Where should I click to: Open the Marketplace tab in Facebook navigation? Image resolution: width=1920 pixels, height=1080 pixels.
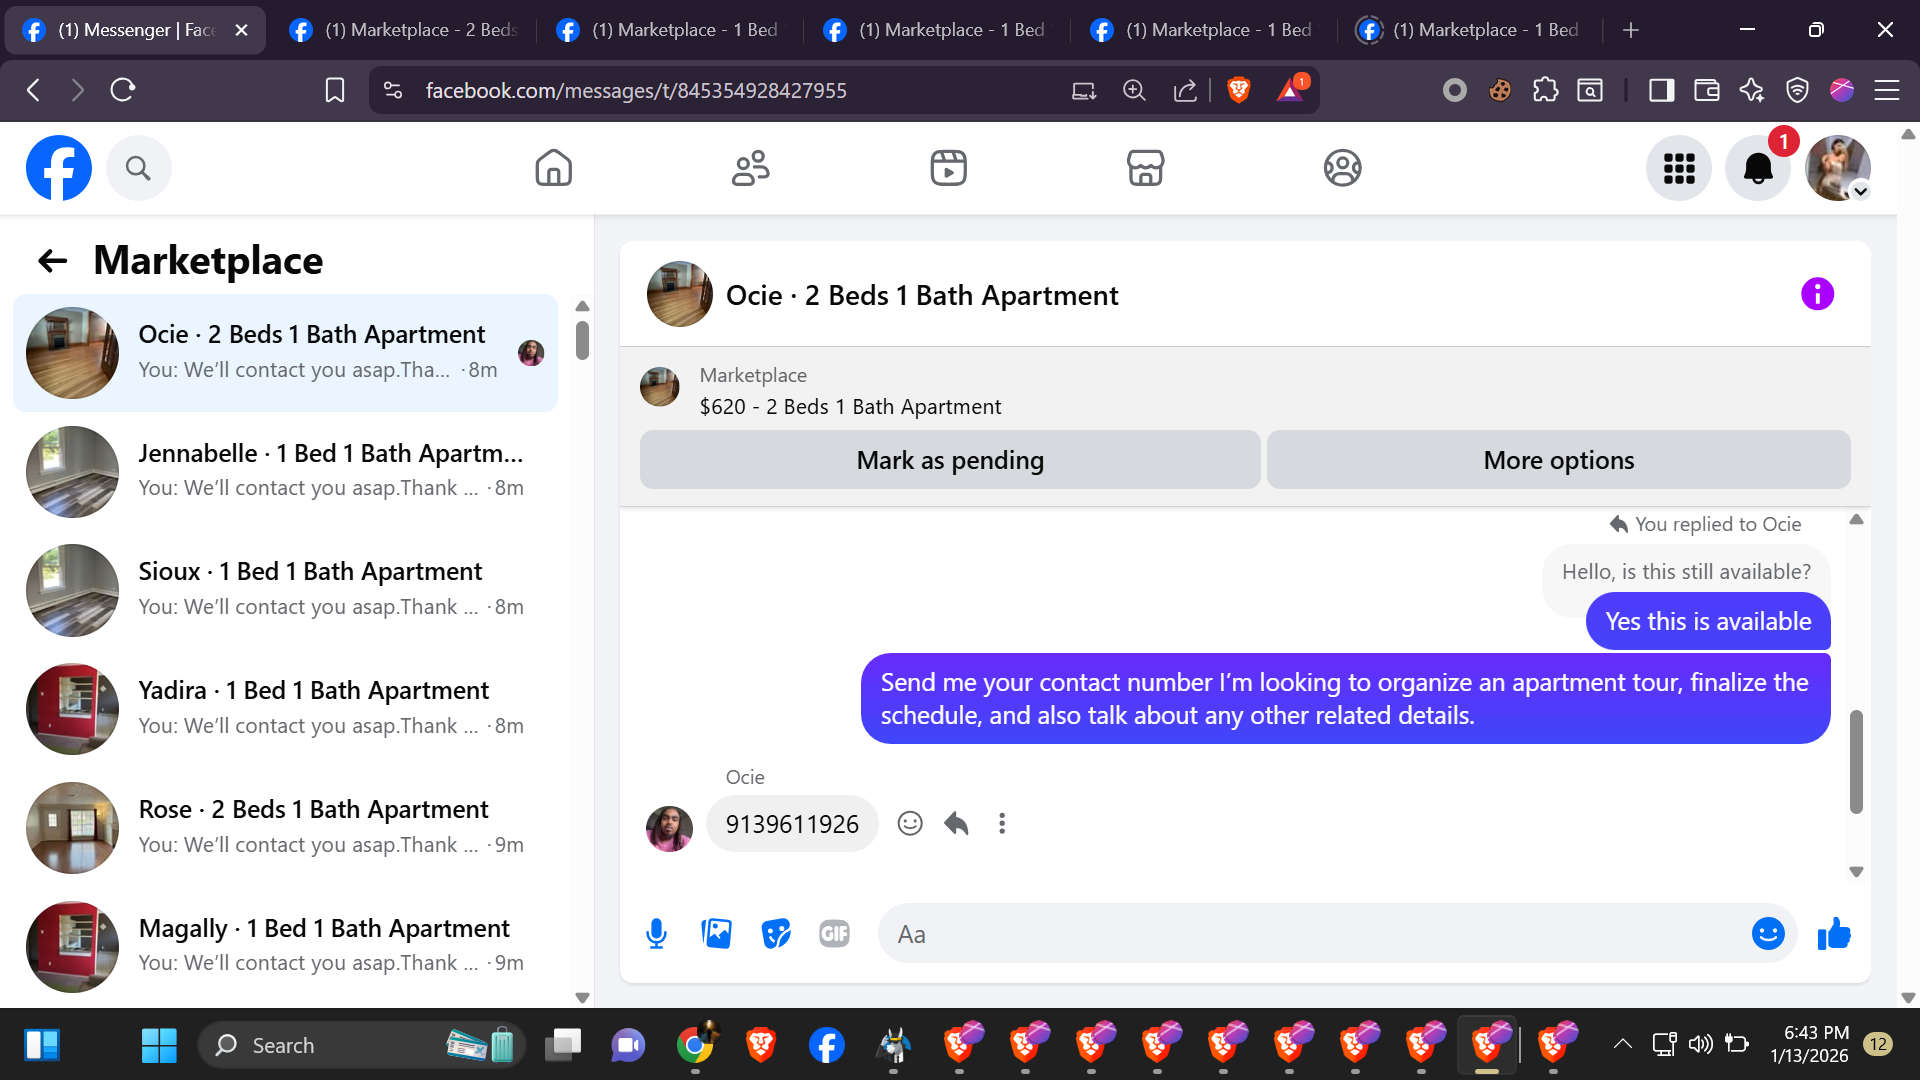point(1145,168)
